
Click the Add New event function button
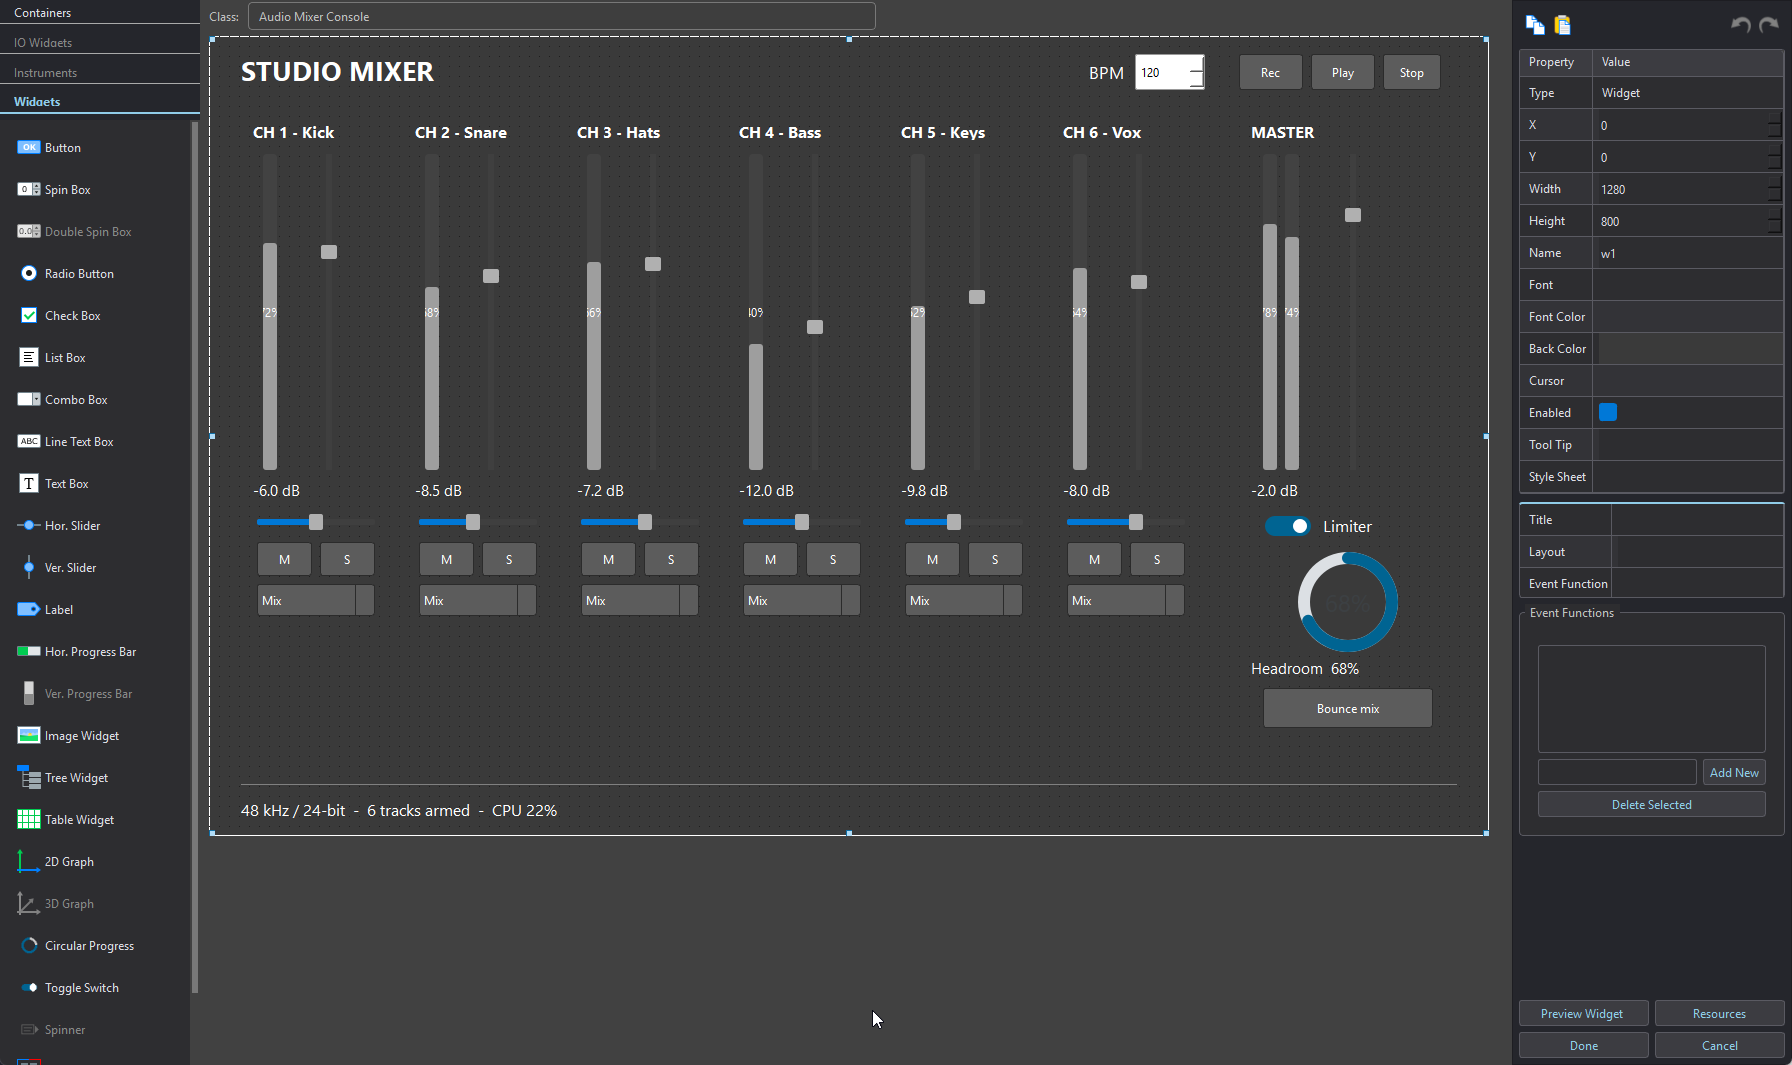click(1733, 772)
